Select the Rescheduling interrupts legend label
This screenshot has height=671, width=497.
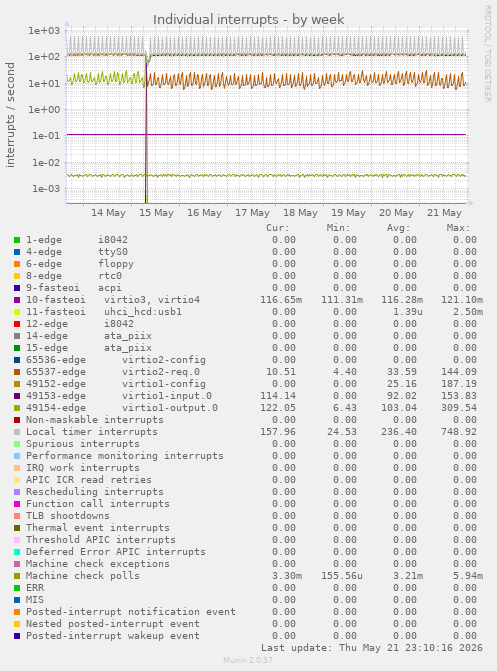(95, 492)
